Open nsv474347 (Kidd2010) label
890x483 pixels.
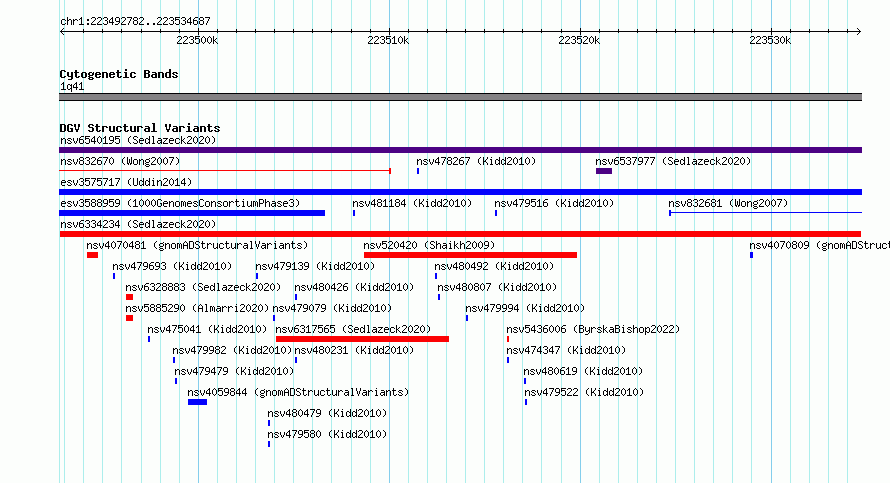click(566, 350)
